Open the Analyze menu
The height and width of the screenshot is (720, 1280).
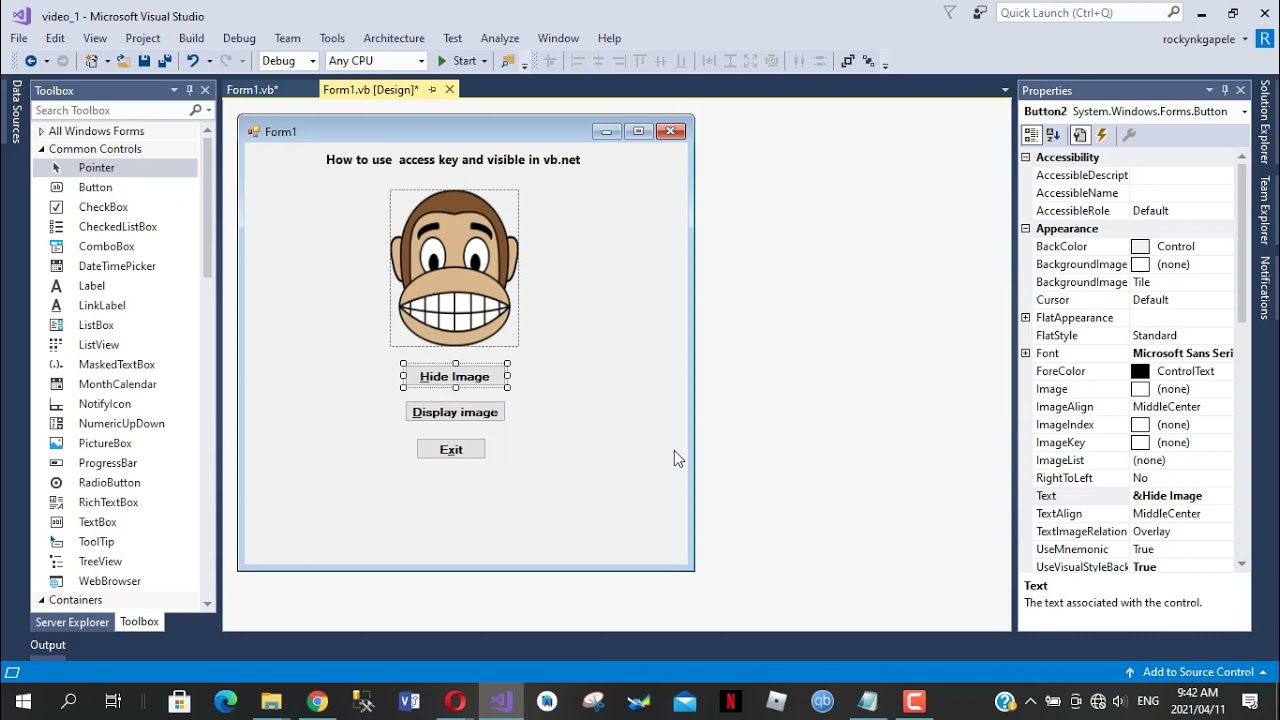pos(499,38)
